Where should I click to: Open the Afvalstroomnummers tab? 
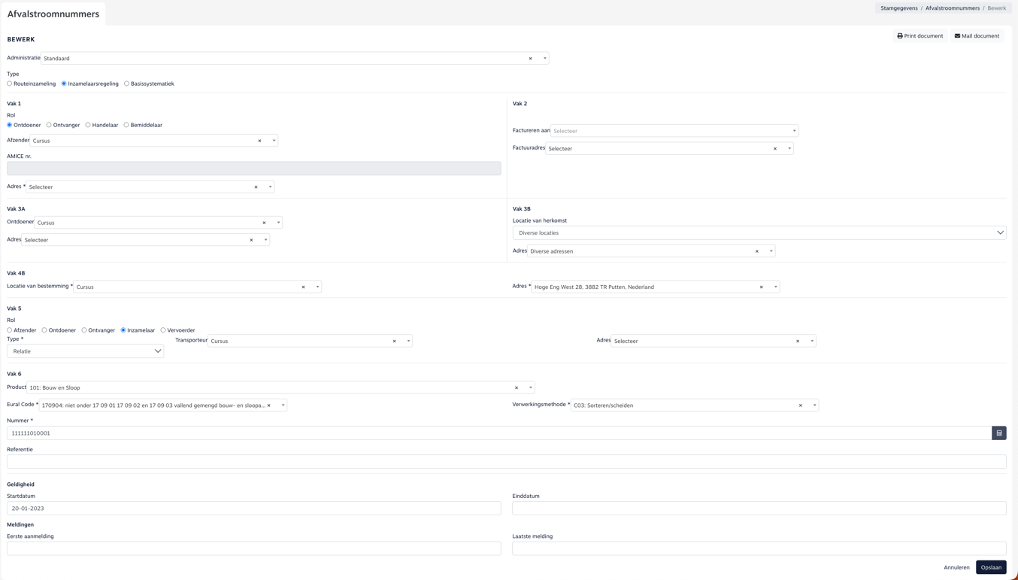click(x=53, y=14)
